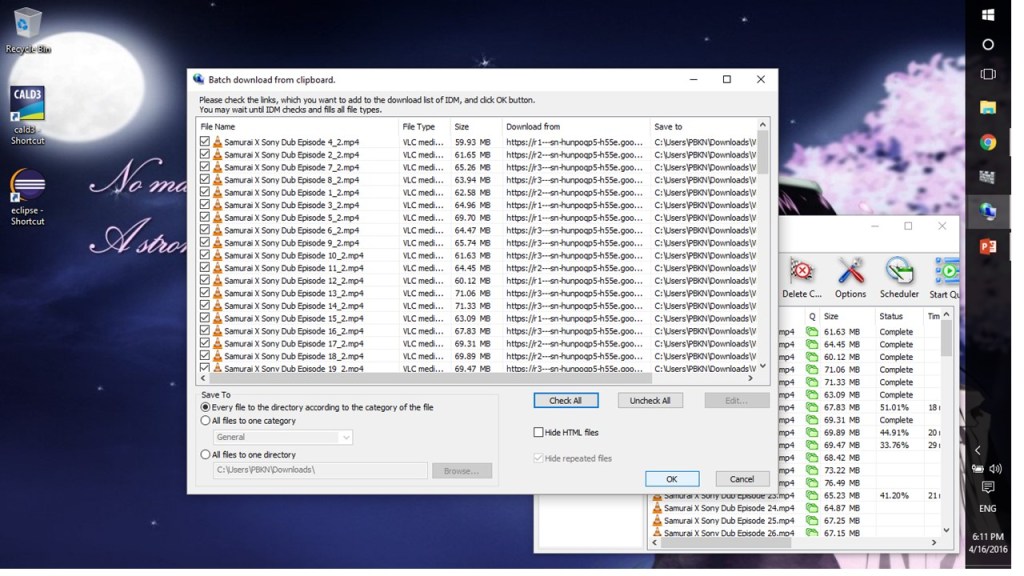
Task: Open IDM Options from the toolbar
Action: (x=850, y=275)
